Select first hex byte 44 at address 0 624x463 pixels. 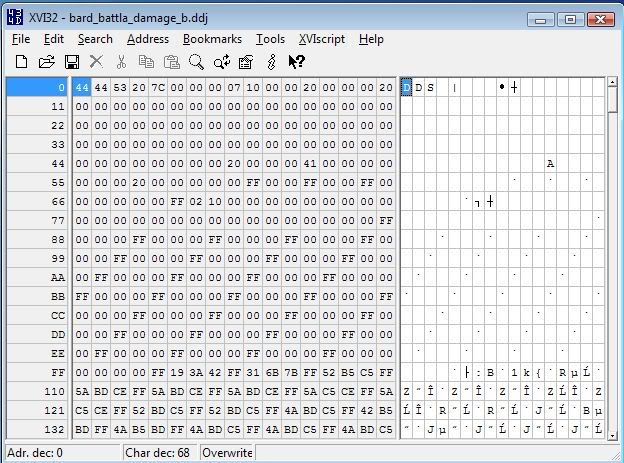82,87
